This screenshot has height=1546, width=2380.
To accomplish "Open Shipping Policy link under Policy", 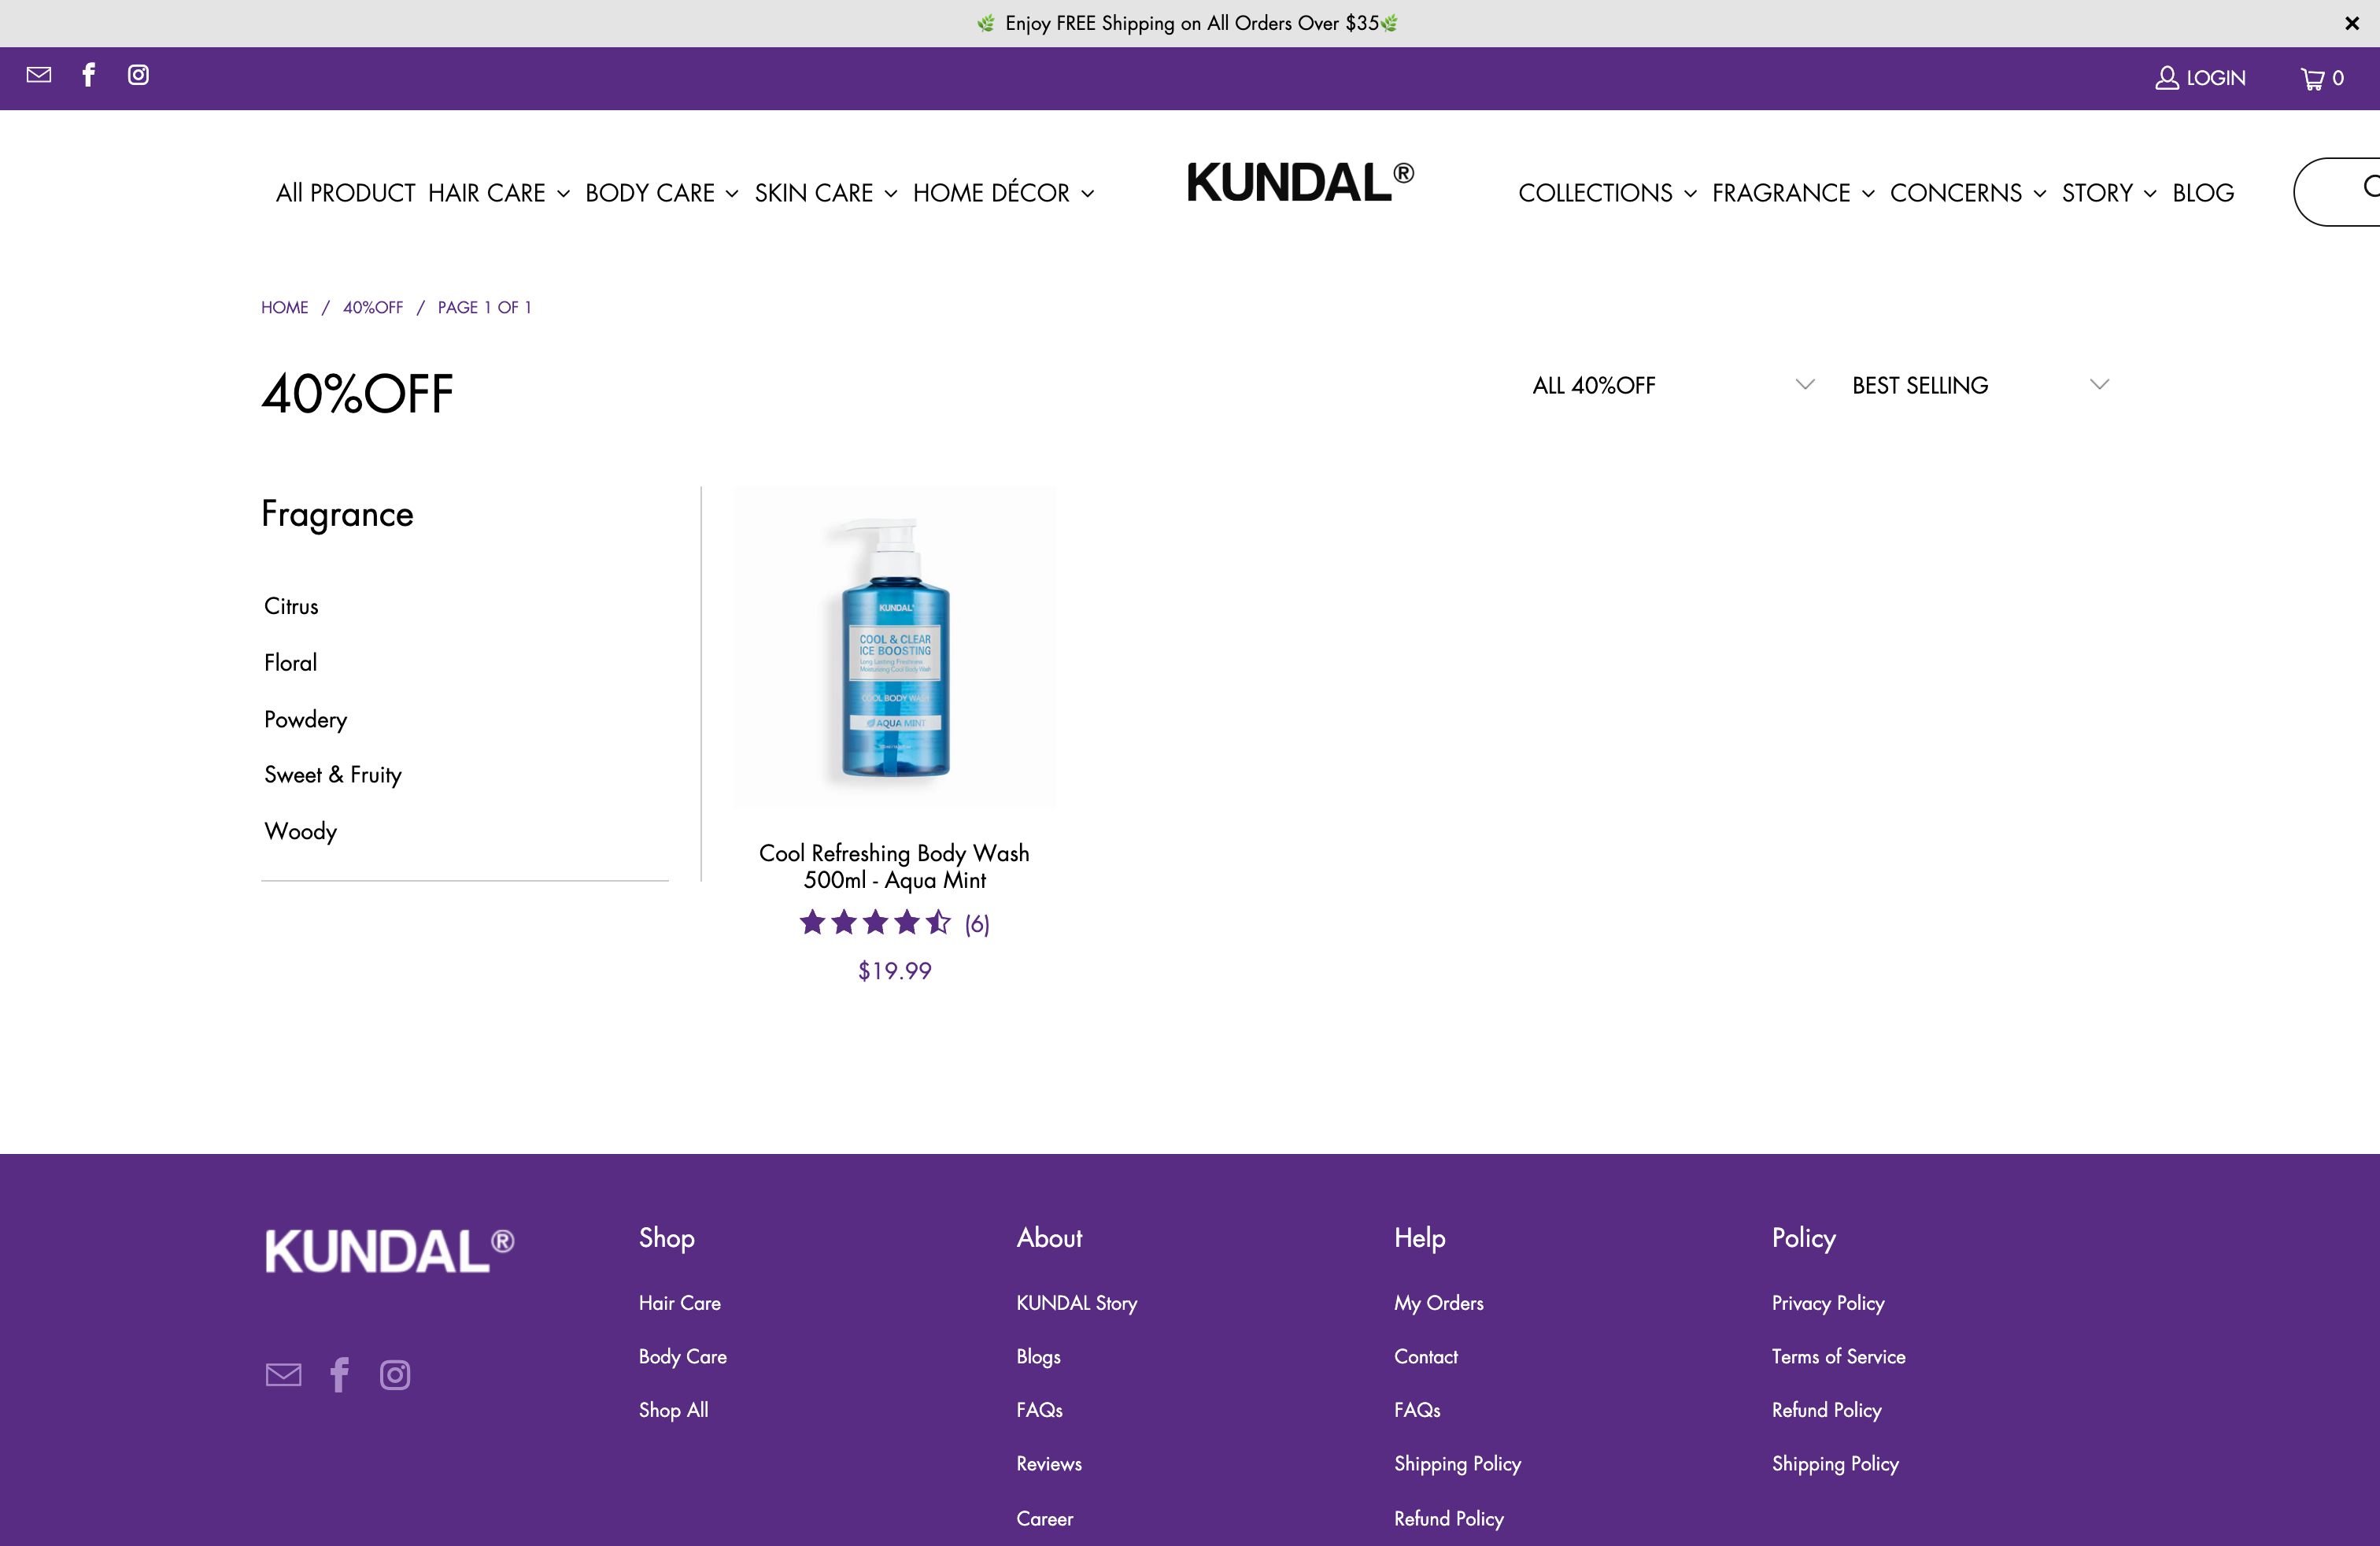I will pyautogui.click(x=1835, y=1464).
